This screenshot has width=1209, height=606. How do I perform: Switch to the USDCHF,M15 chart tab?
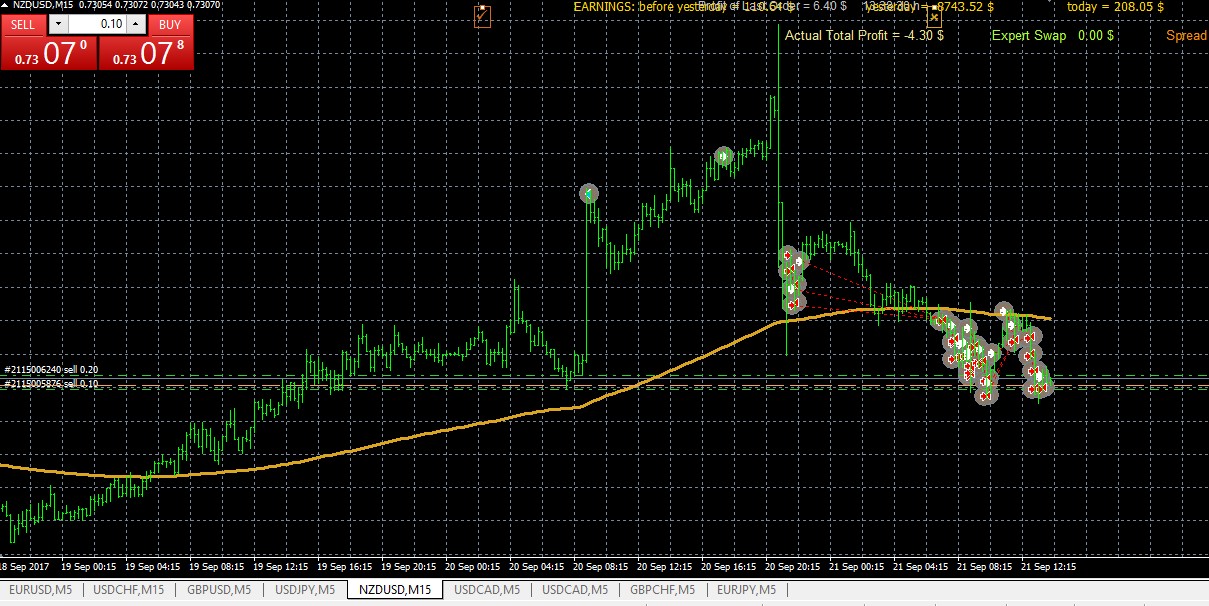(x=129, y=590)
